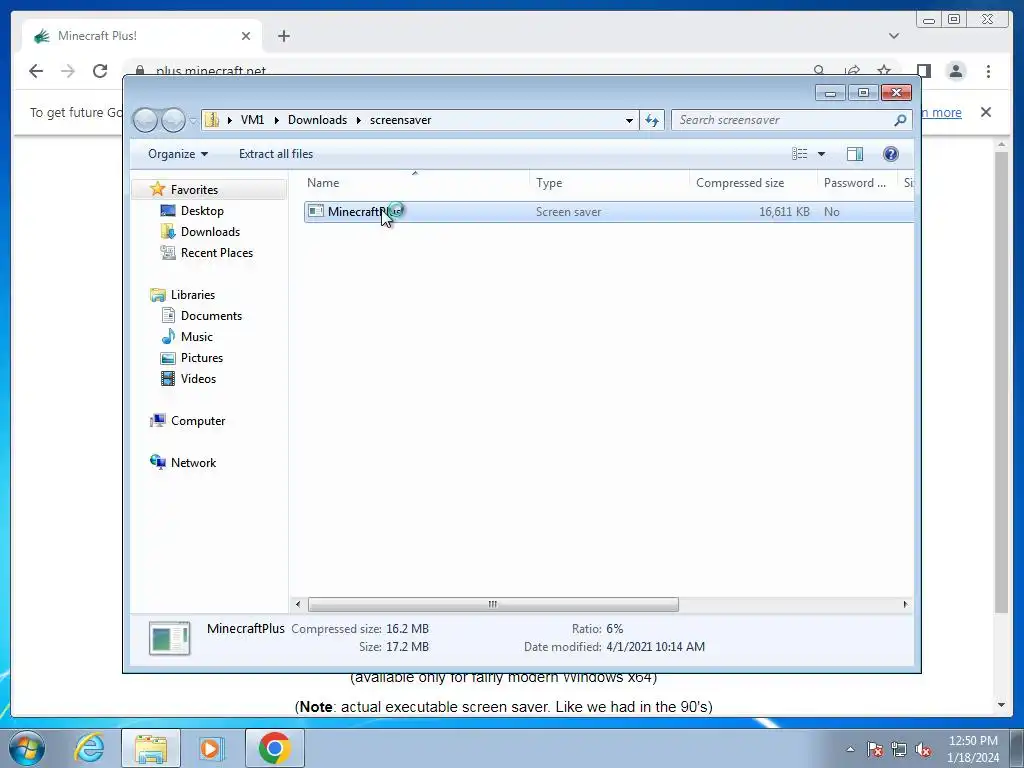Image resolution: width=1024 pixels, height=768 pixels.
Task: Dismiss the Chrome update info bar
Action: [x=985, y=112]
